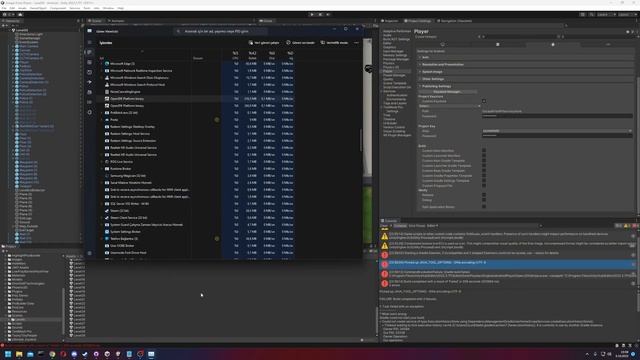Click Task Manager search input field
Viewport: 640px width, 360px height.
point(222,31)
